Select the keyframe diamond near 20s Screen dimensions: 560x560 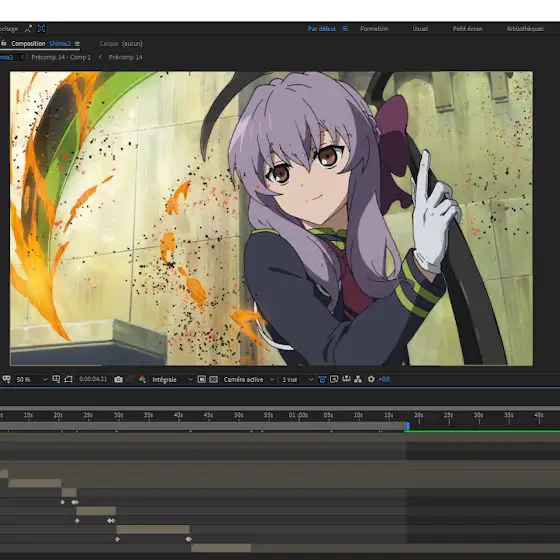pyautogui.click(x=62, y=502)
